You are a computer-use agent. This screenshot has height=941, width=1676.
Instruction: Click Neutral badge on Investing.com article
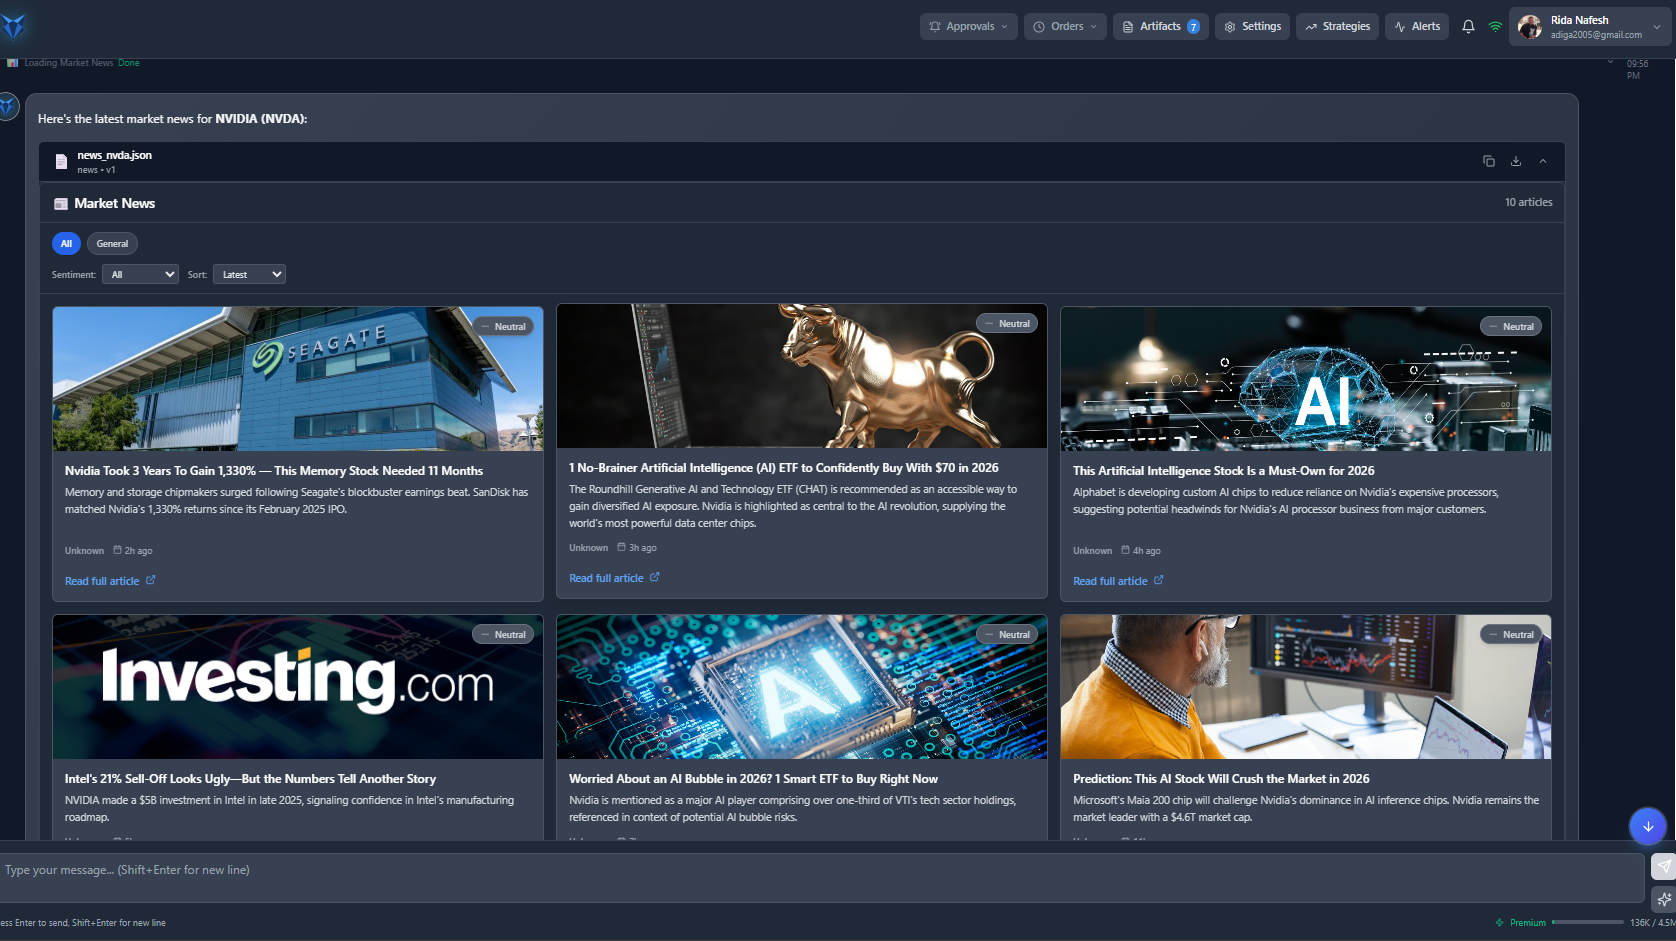(503, 635)
